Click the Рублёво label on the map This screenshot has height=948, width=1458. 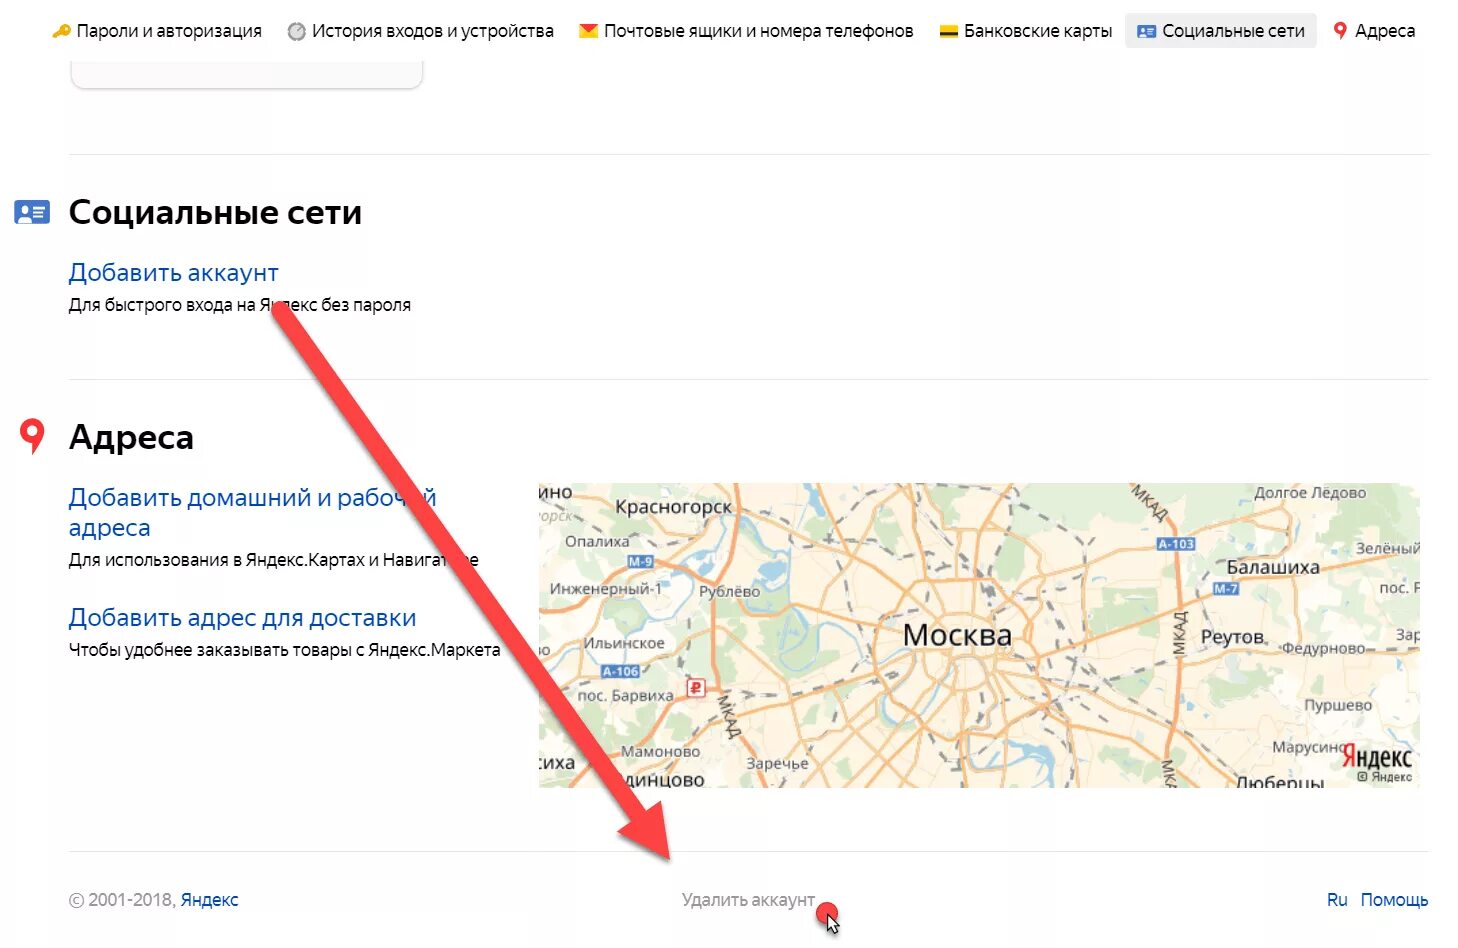tap(729, 591)
